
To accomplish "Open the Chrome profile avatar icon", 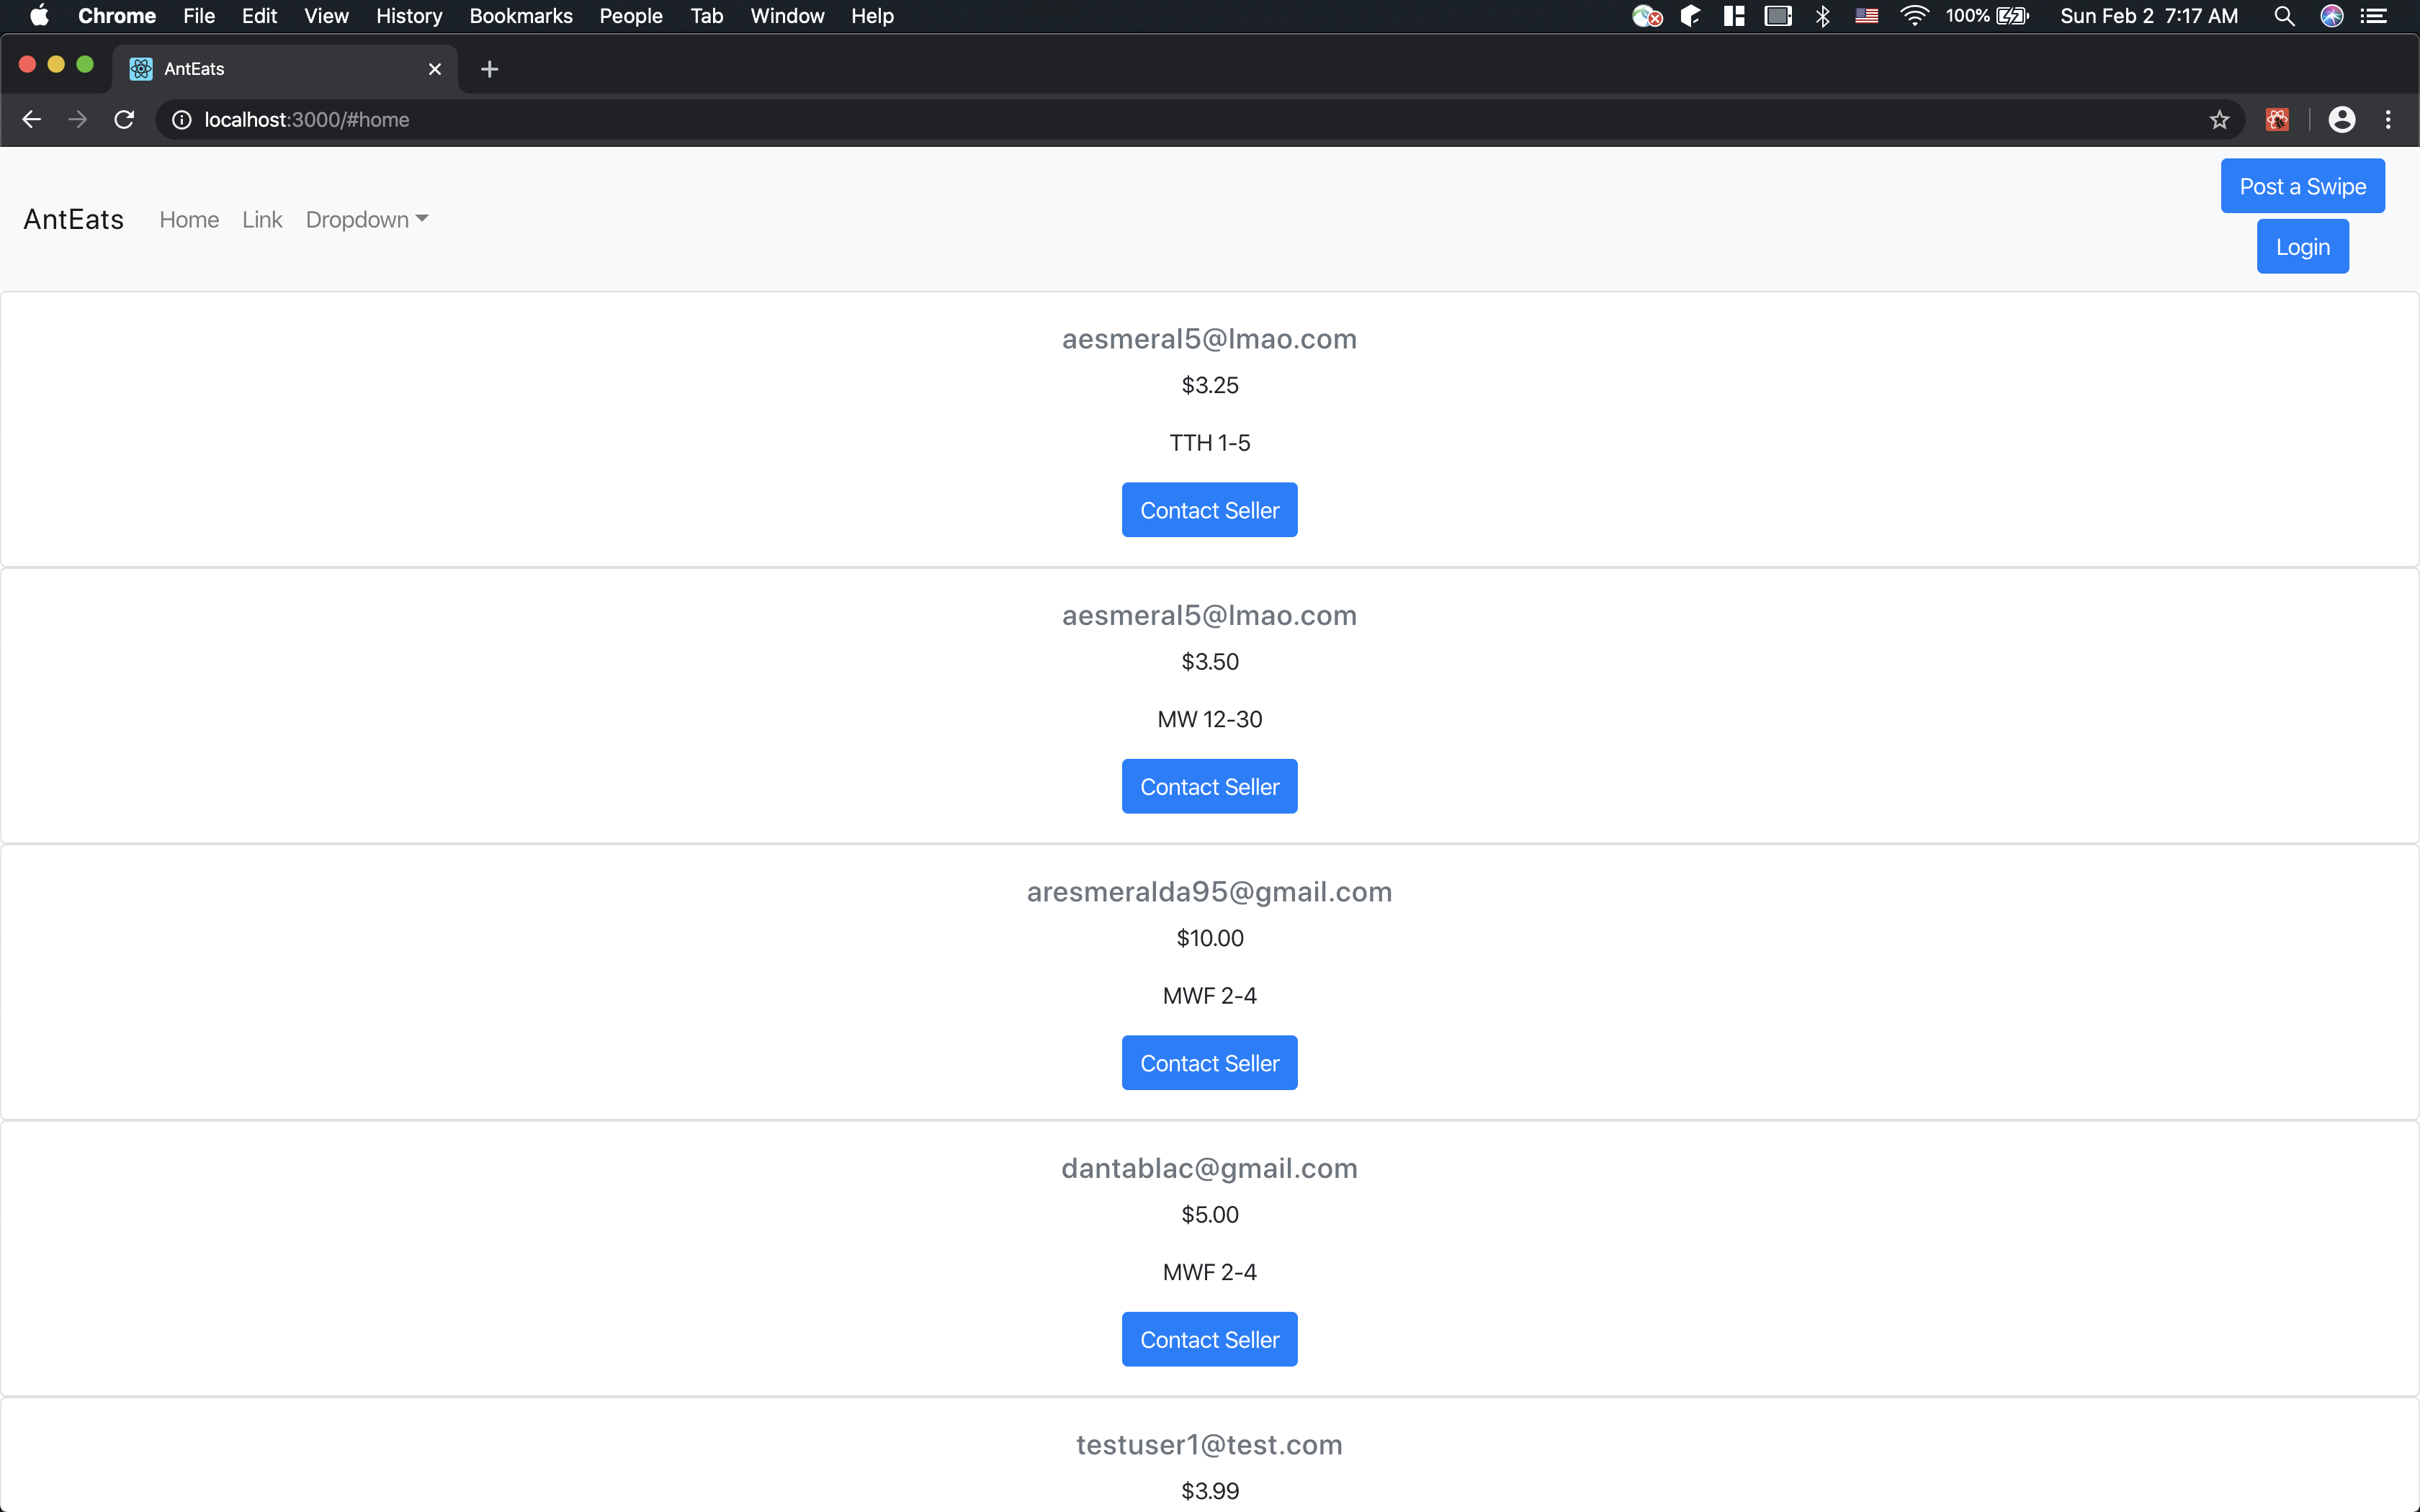I will click(x=2341, y=120).
